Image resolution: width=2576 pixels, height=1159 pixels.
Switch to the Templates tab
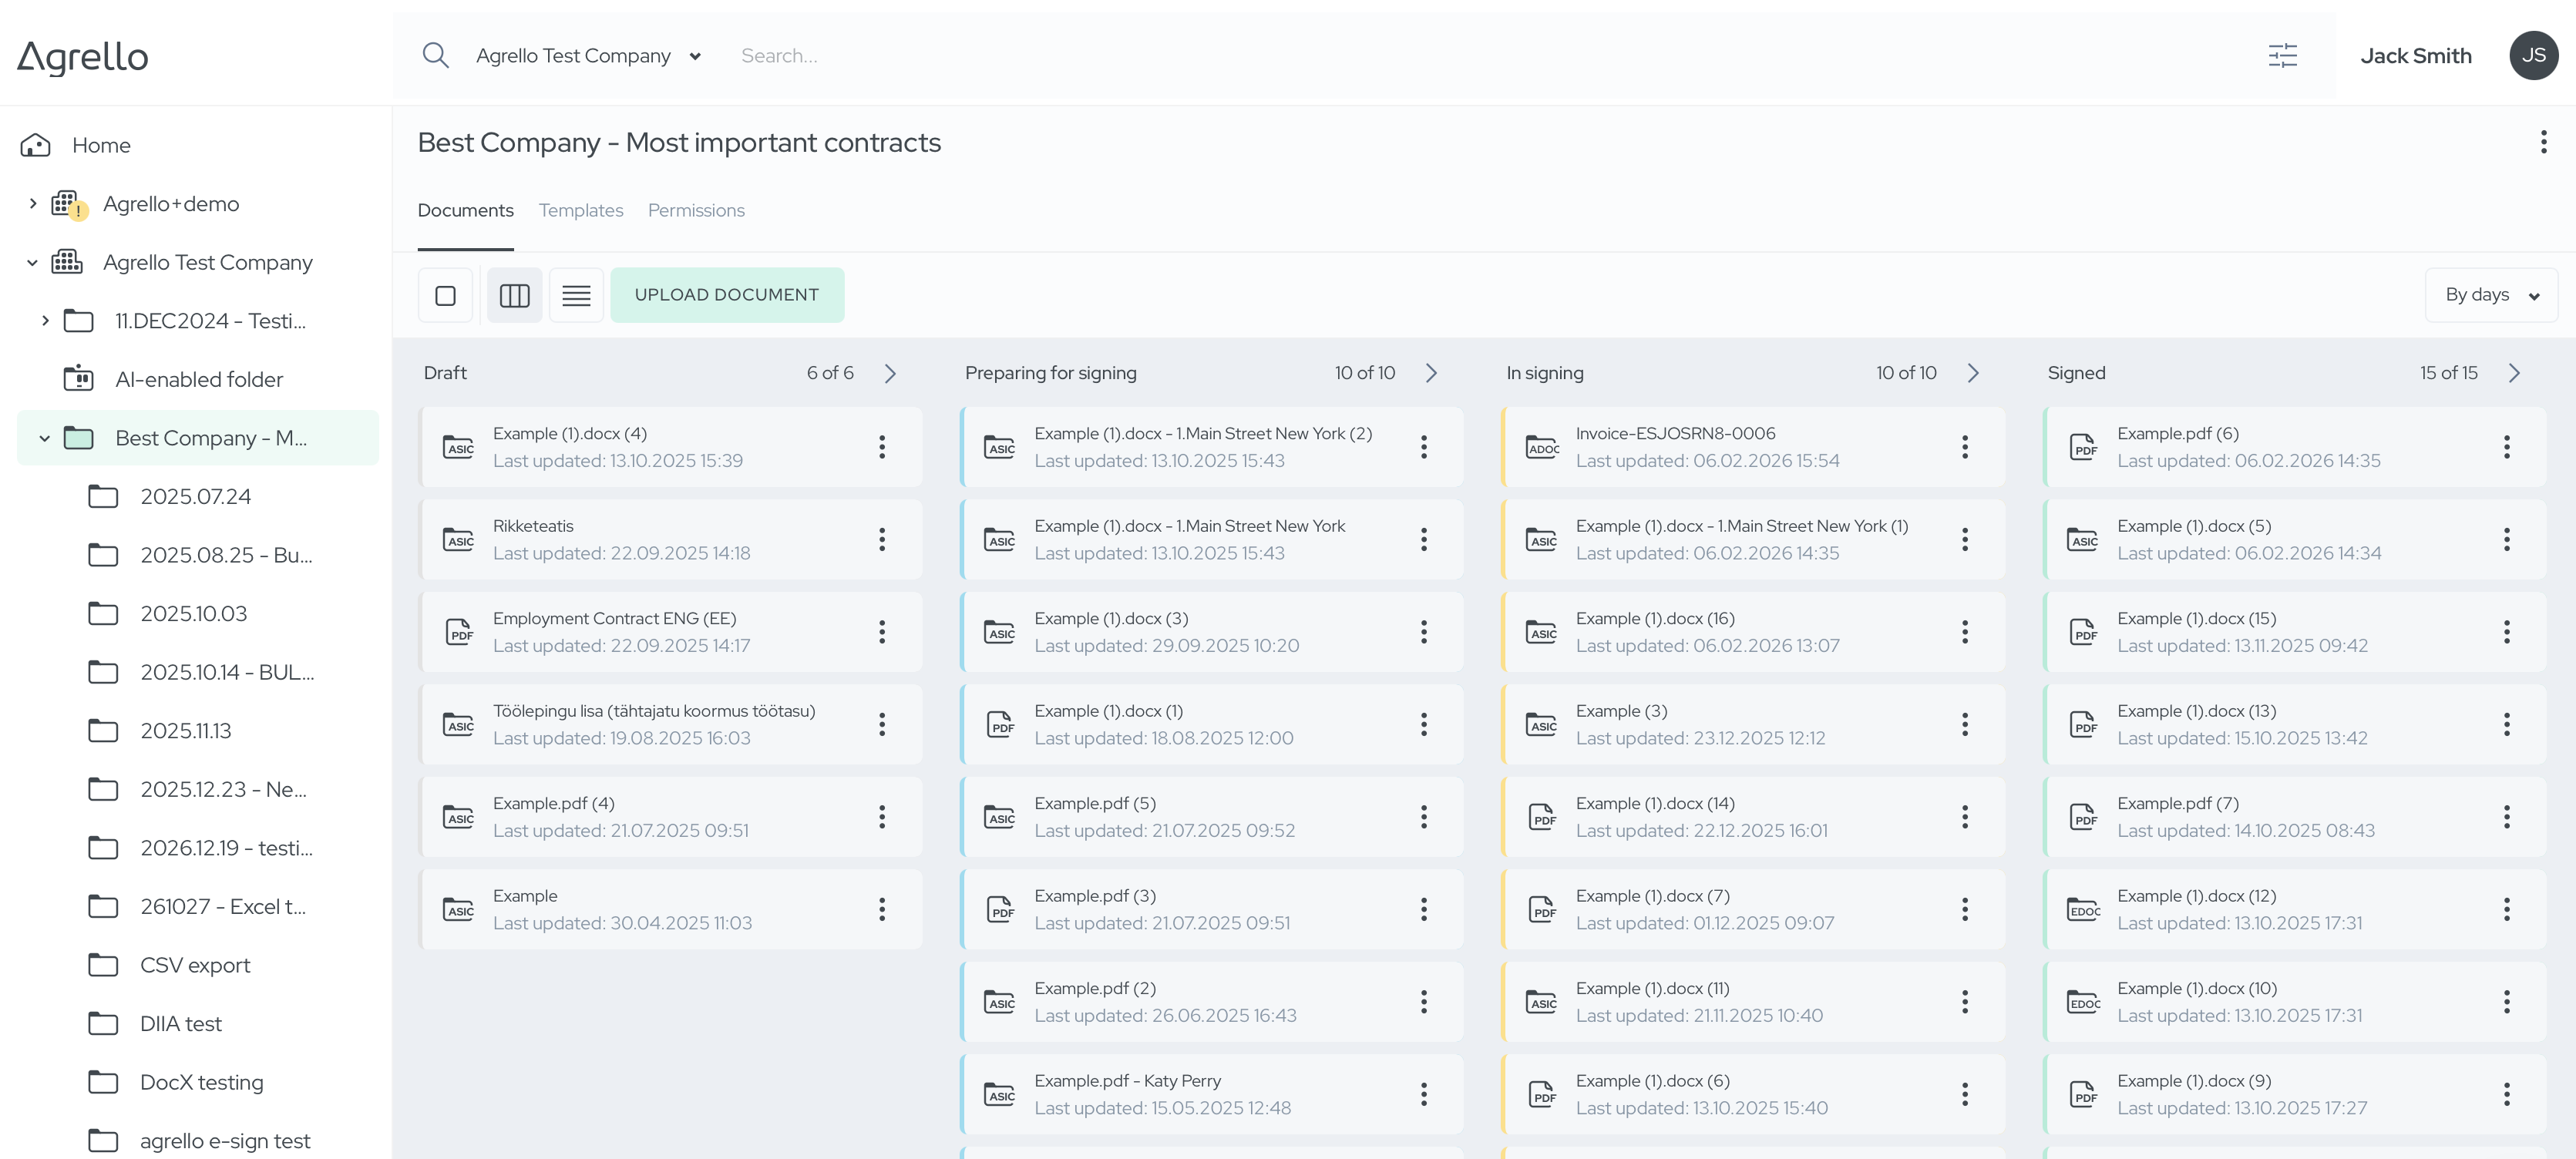coord(581,210)
